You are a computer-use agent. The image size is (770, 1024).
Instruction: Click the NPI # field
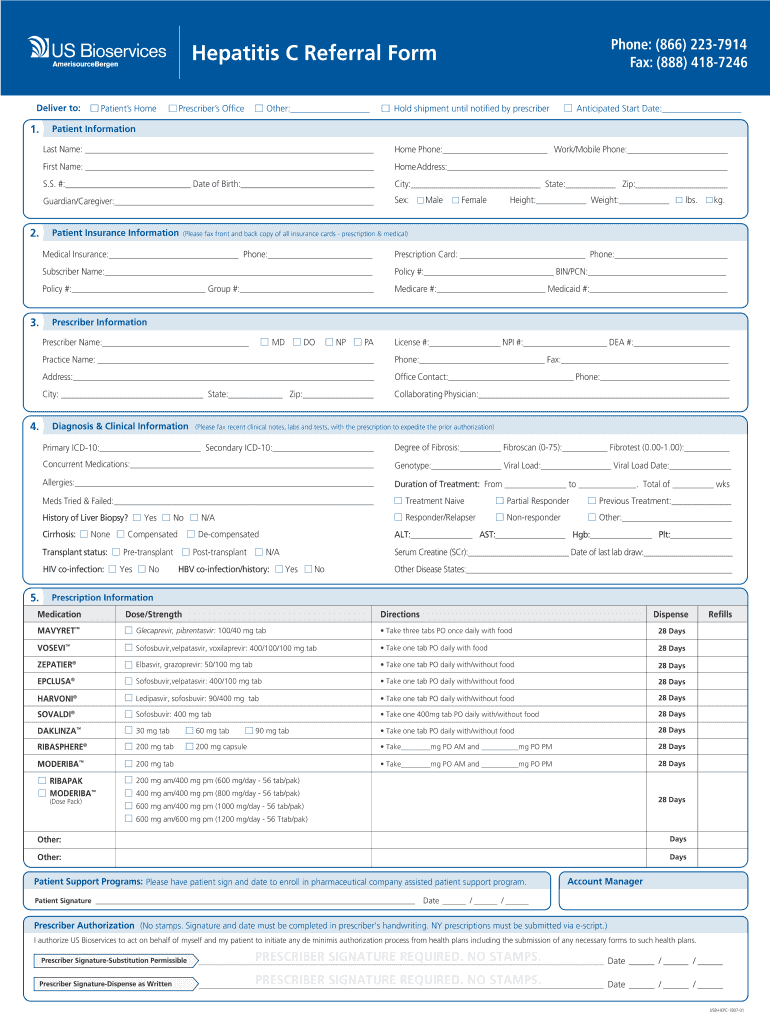(x=566, y=342)
